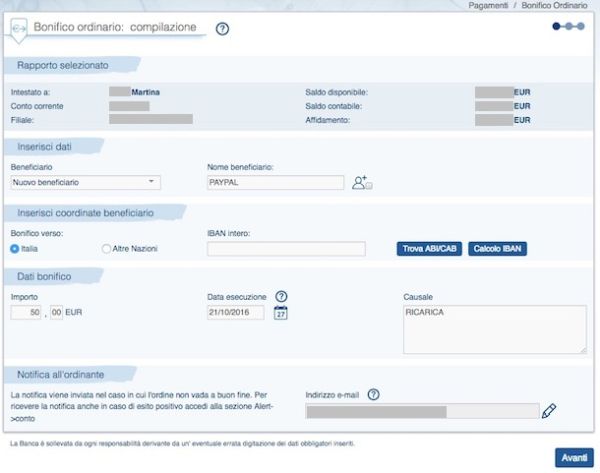600x473 pixels.
Task: Click help icon beside Data esecuzione
Action: click(x=281, y=296)
